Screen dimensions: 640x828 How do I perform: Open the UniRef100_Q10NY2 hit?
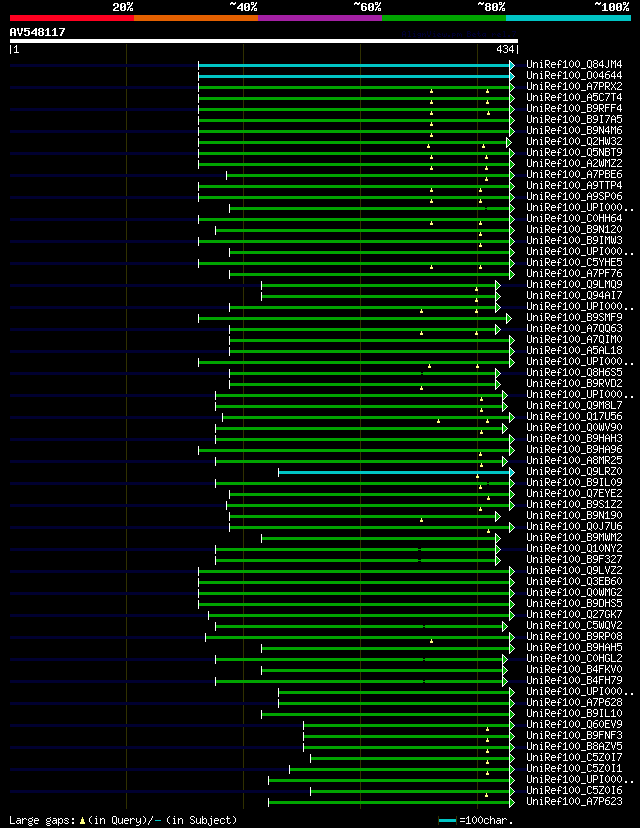coord(574,549)
